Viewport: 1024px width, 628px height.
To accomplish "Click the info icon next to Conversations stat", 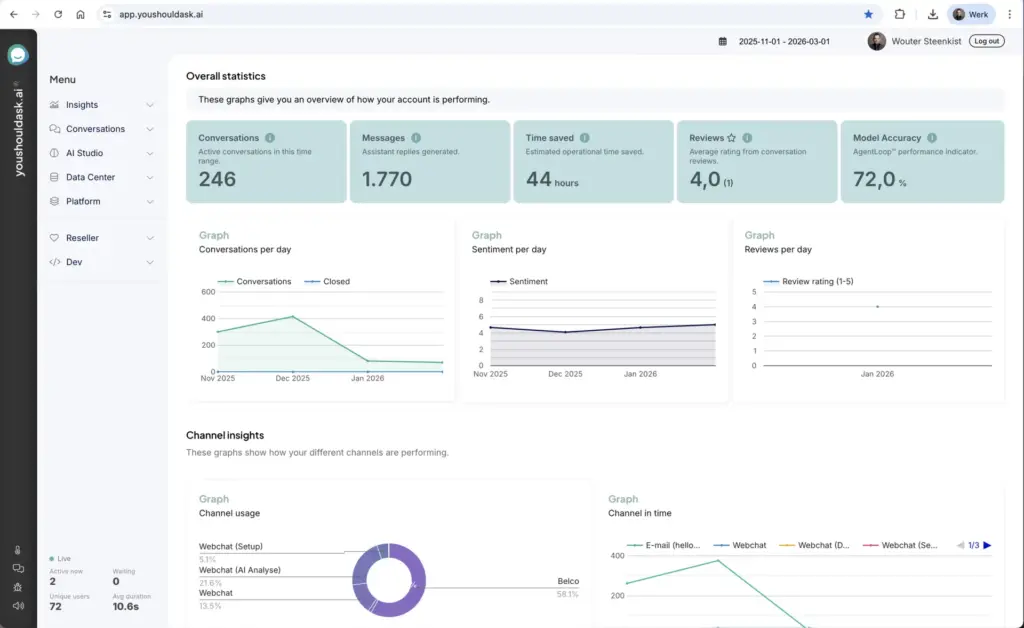I will click(x=270, y=138).
